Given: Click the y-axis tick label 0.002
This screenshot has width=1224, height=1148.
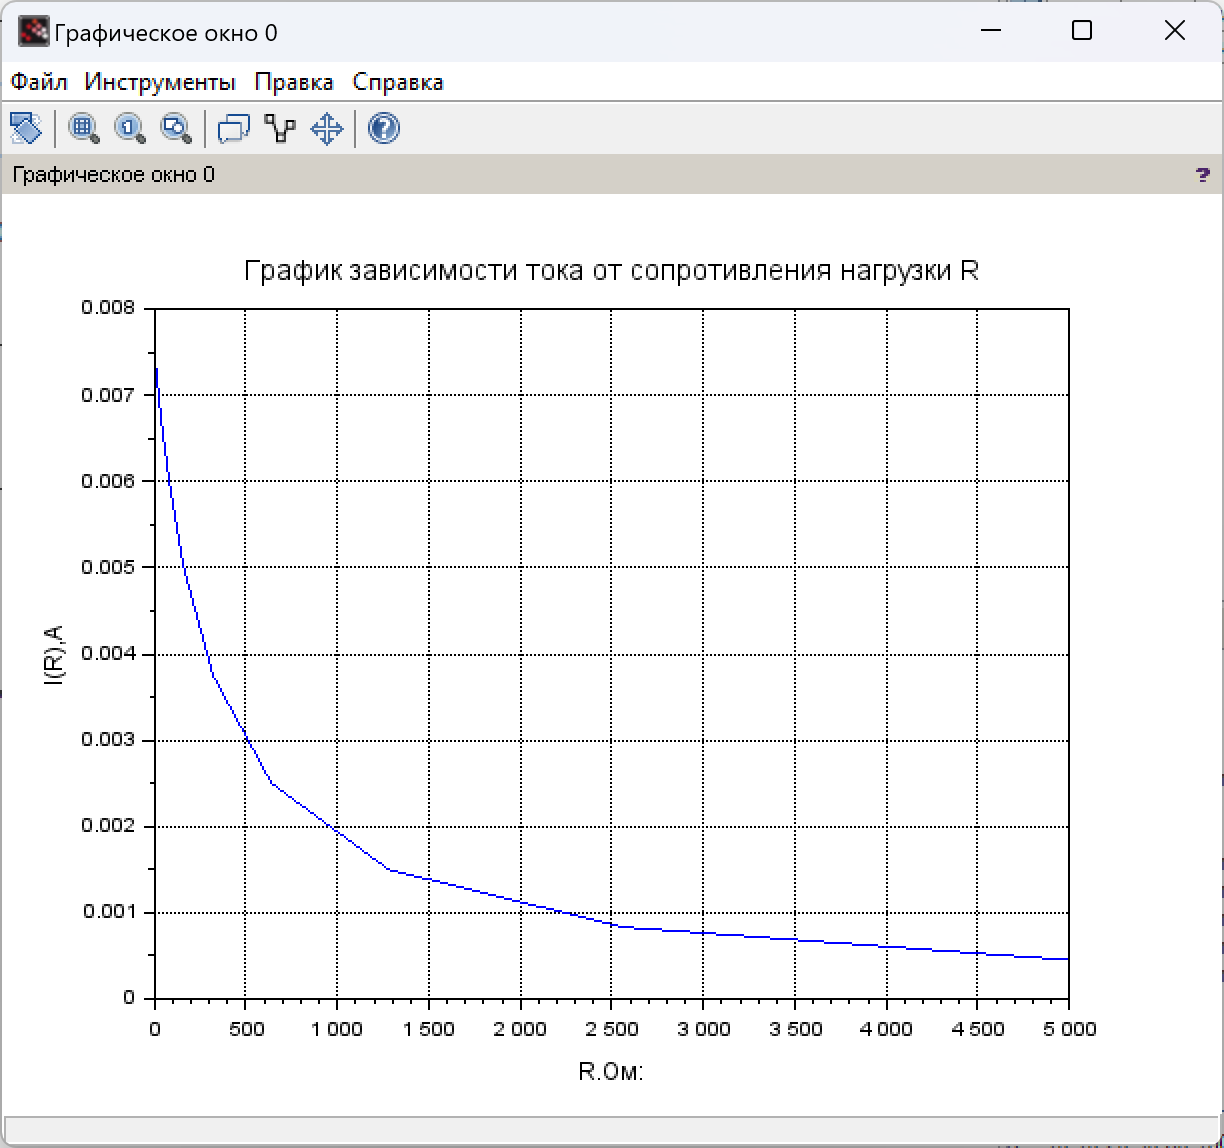Looking at the screenshot, I should [x=108, y=826].
